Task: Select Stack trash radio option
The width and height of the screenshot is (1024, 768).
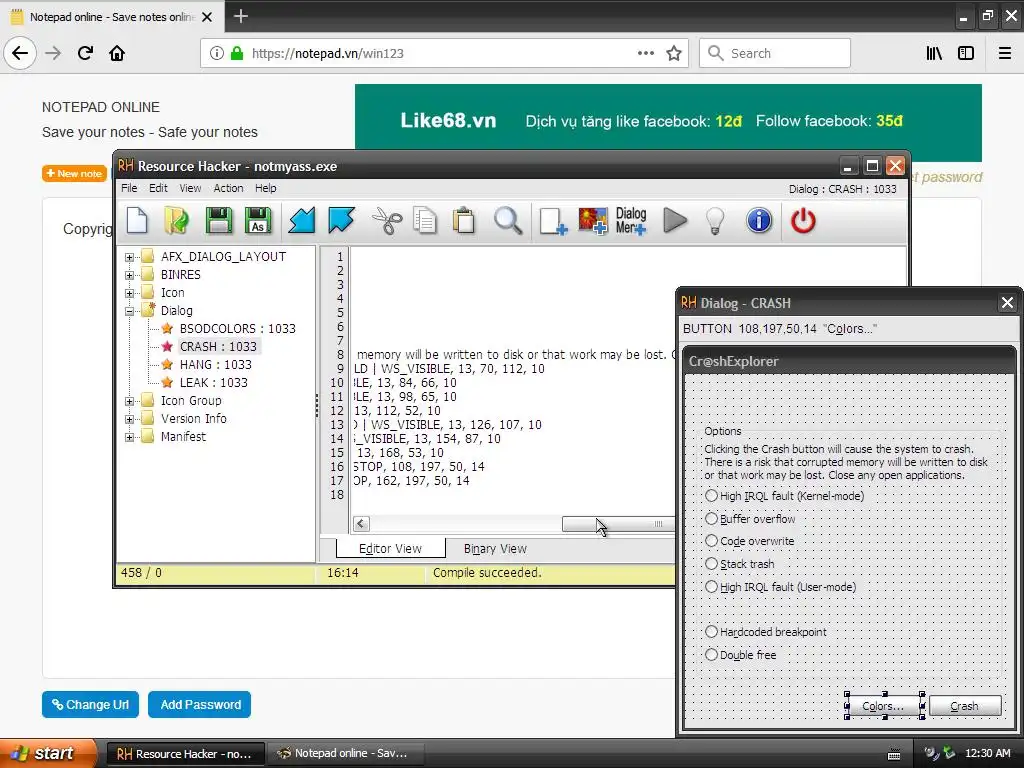Action: pos(711,564)
